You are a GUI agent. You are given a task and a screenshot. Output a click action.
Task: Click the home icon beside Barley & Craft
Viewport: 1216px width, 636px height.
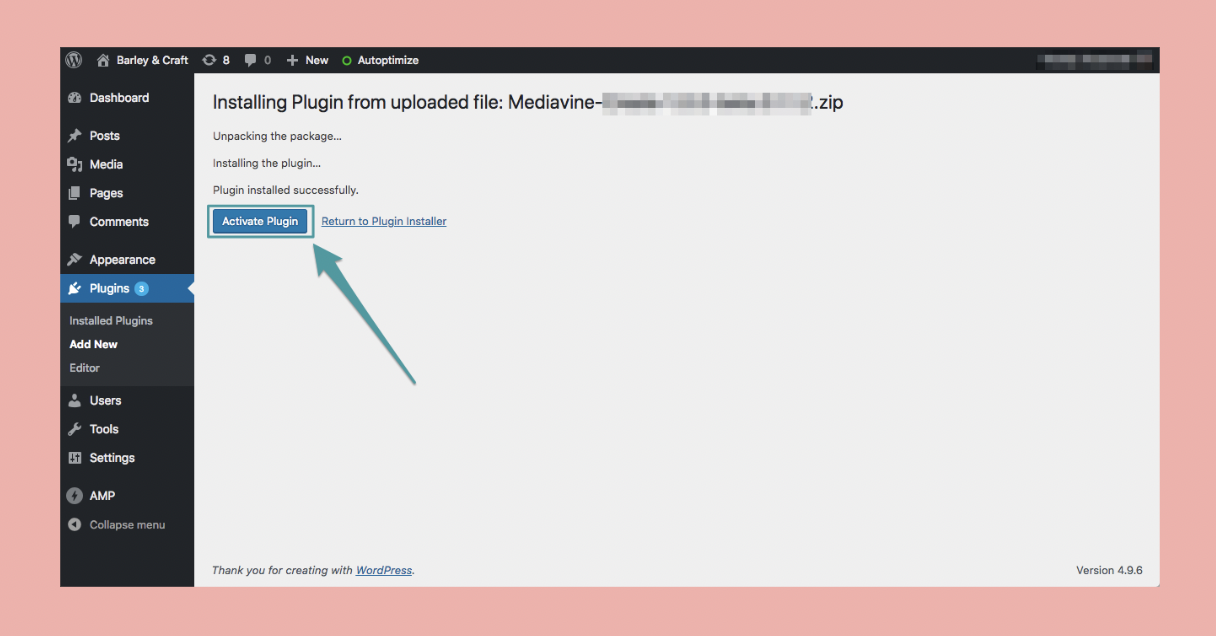[x=103, y=60]
